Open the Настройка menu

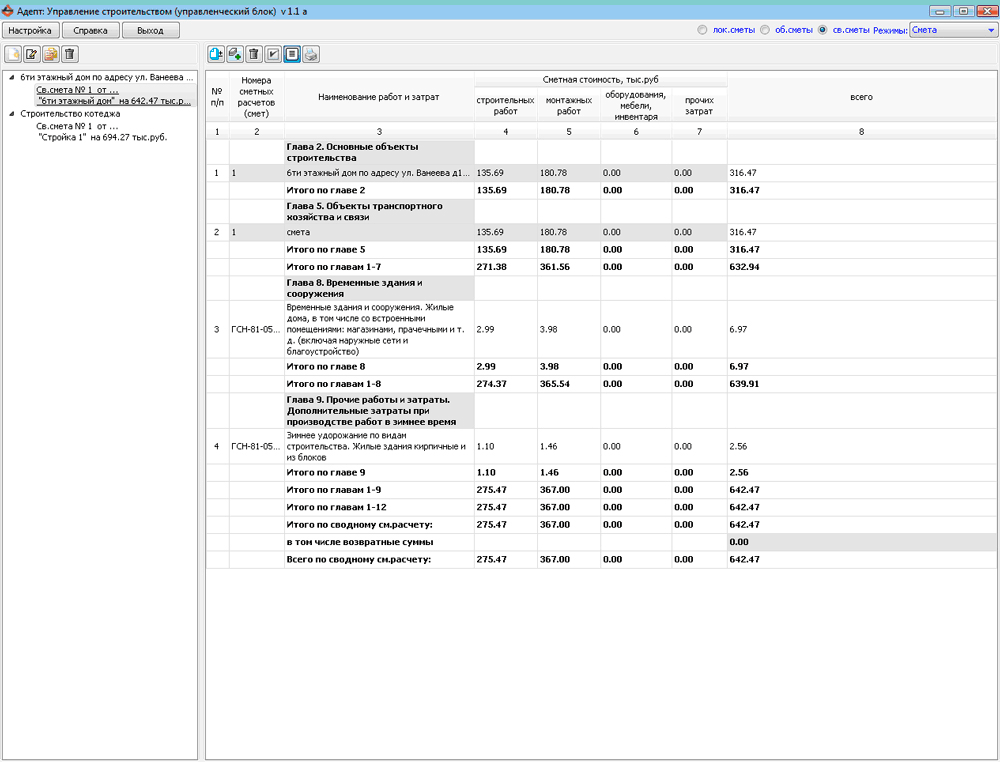coord(29,30)
